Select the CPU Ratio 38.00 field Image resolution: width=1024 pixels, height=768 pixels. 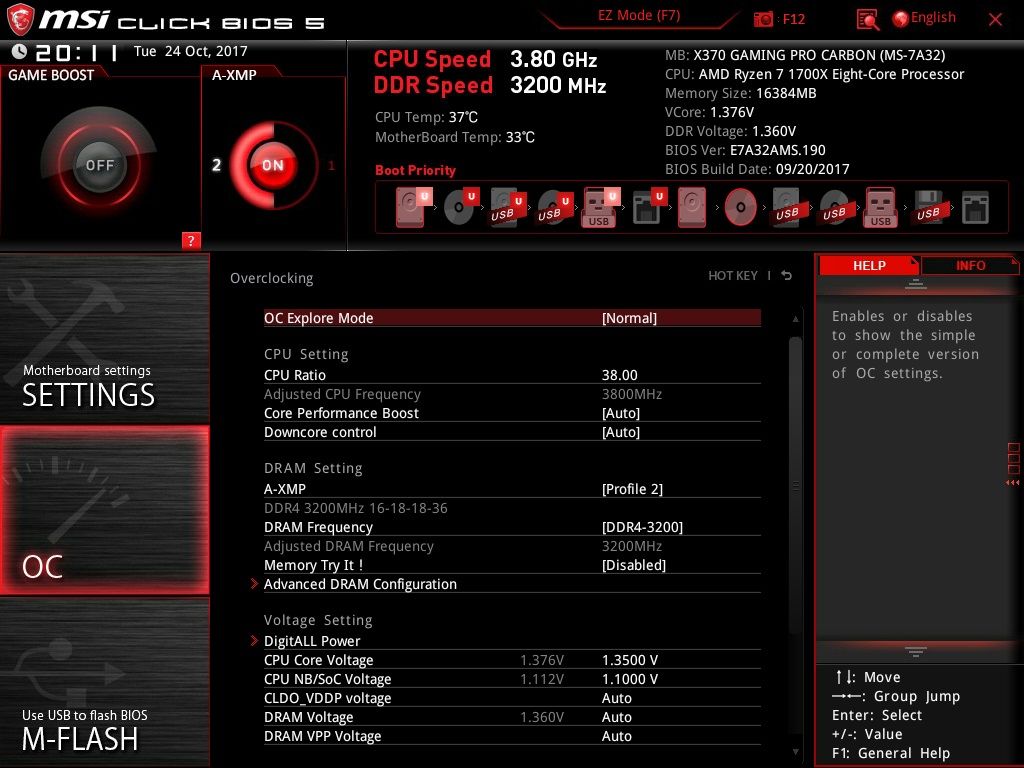tap(512, 375)
